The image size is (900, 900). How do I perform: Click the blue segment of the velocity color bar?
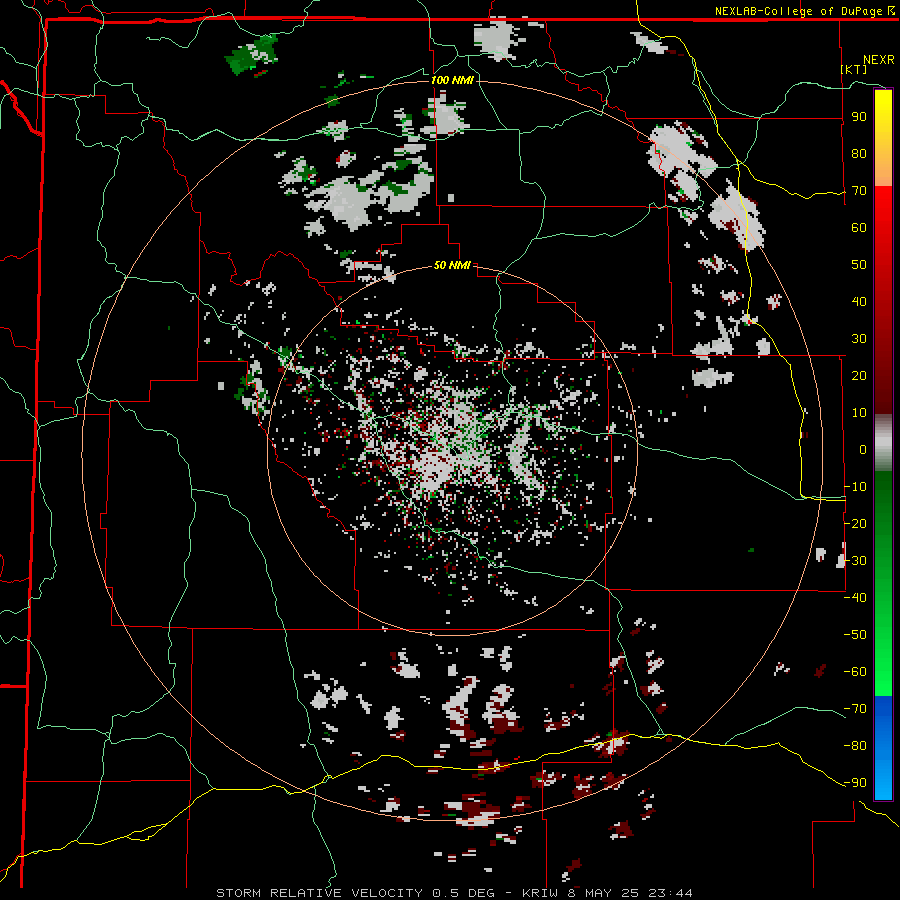[x=883, y=746]
